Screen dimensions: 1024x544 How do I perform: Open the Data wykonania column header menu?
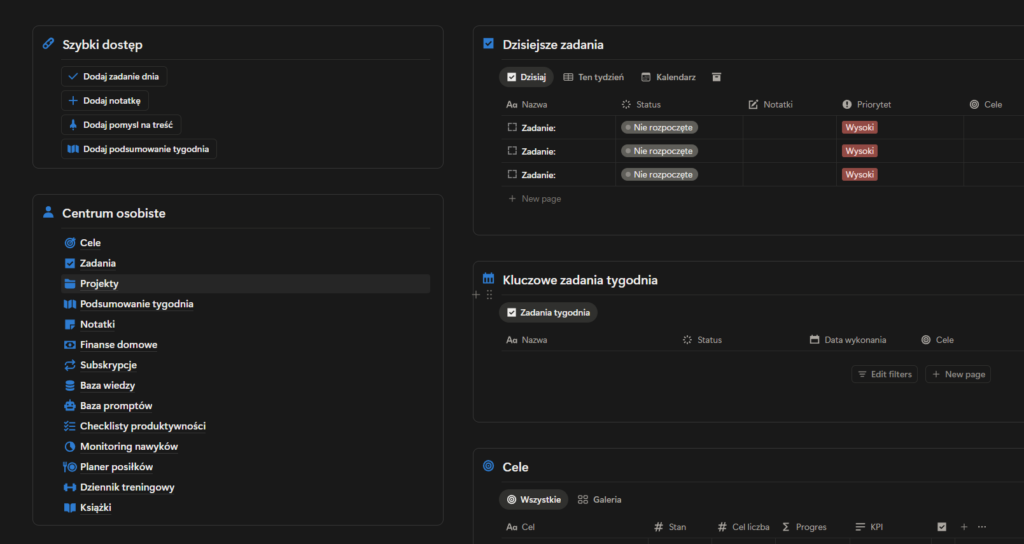(x=848, y=340)
